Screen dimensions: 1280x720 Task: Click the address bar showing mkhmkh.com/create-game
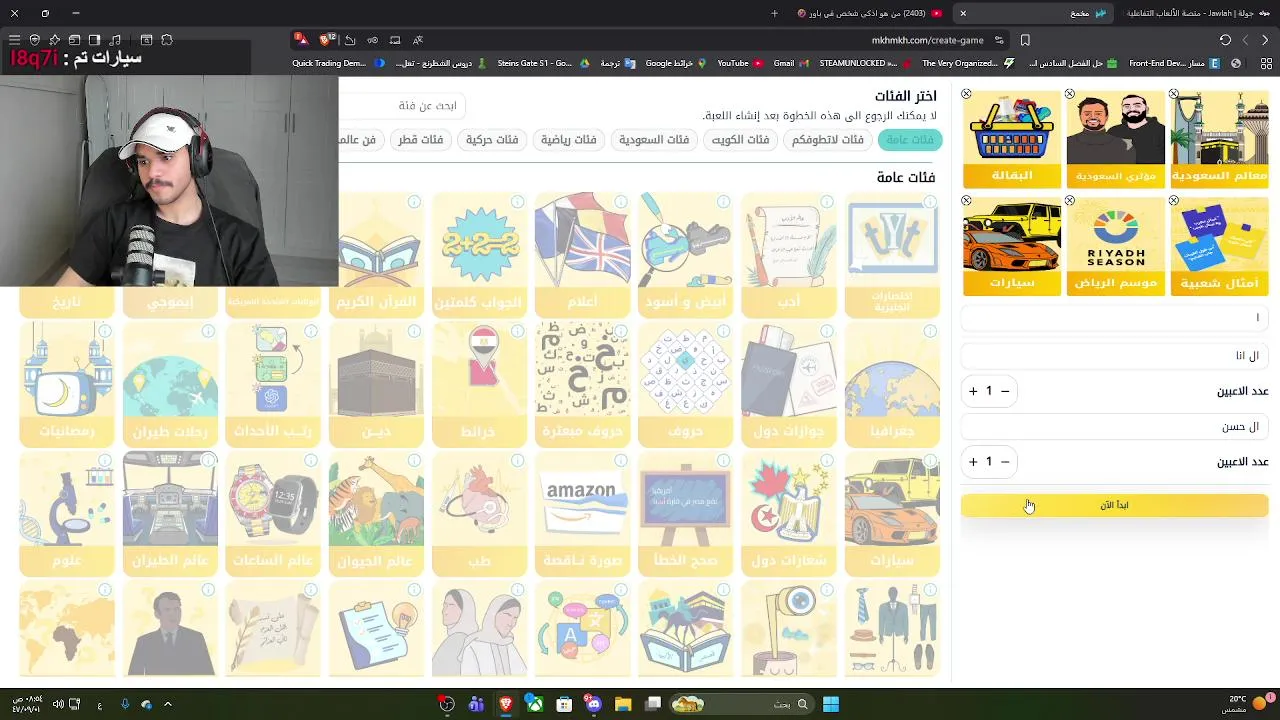coord(927,40)
